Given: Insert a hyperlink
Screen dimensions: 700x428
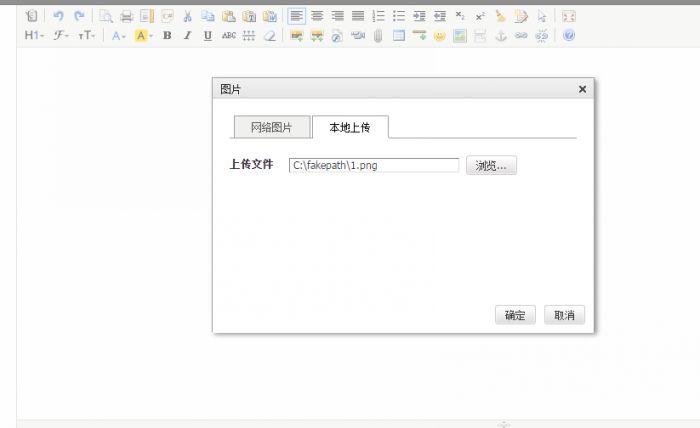Looking at the screenshot, I should tap(521, 35).
